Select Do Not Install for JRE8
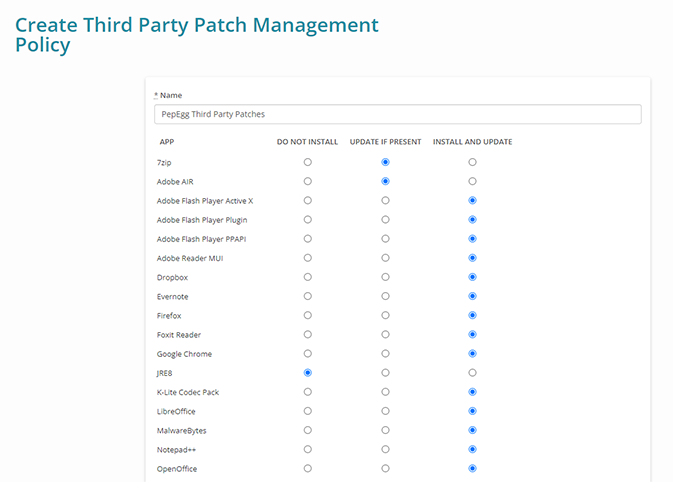 (x=308, y=373)
